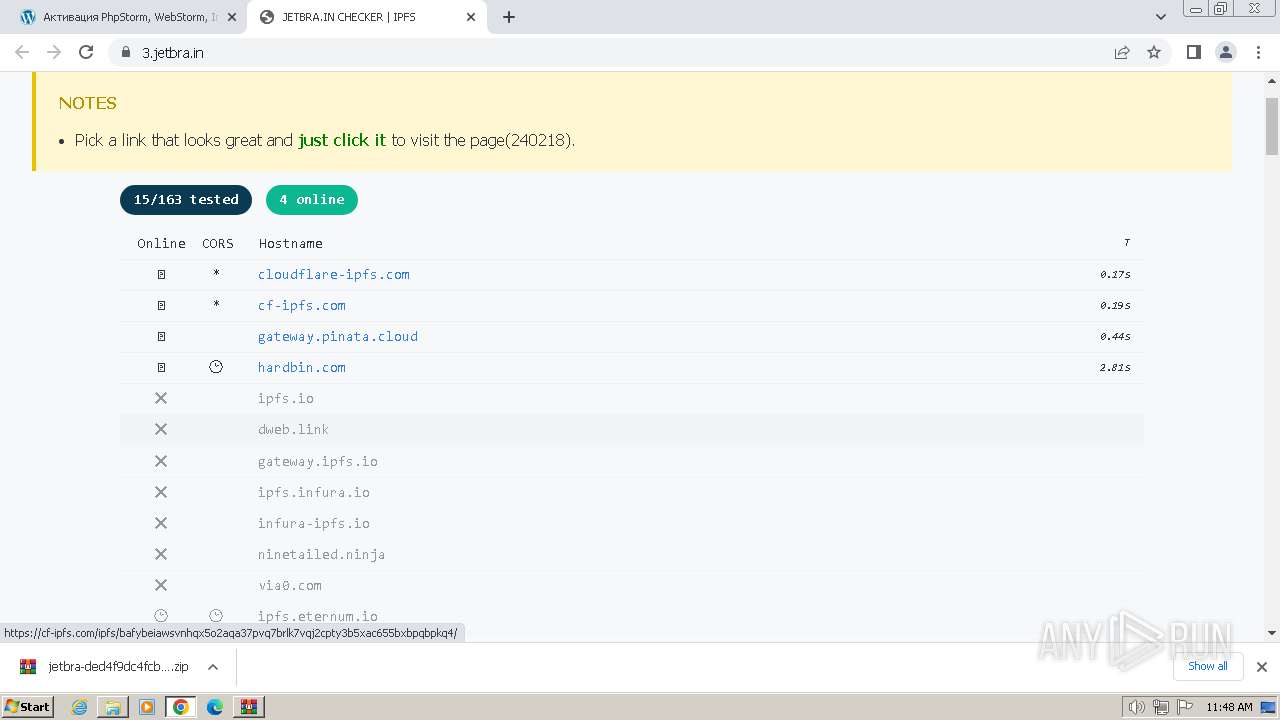Image resolution: width=1280 pixels, height=720 pixels.
Task: Open the cloudflare-ipfs.com link
Action: [x=334, y=274]
